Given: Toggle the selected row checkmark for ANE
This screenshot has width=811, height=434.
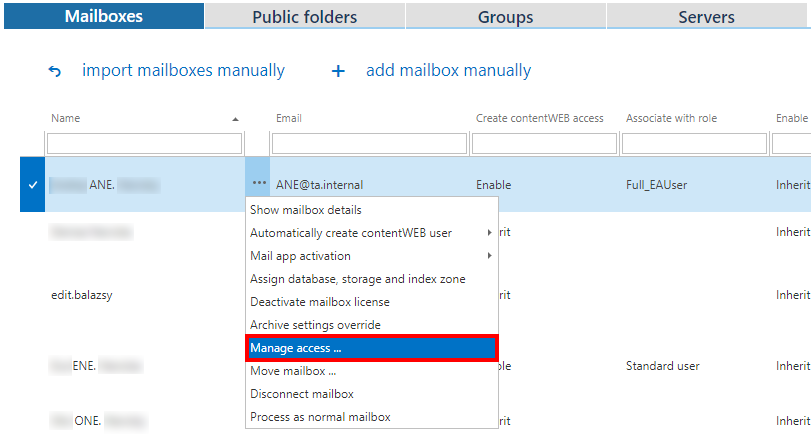Looking at the screenshot, I should pyautogui.click(x=33, y=184).
